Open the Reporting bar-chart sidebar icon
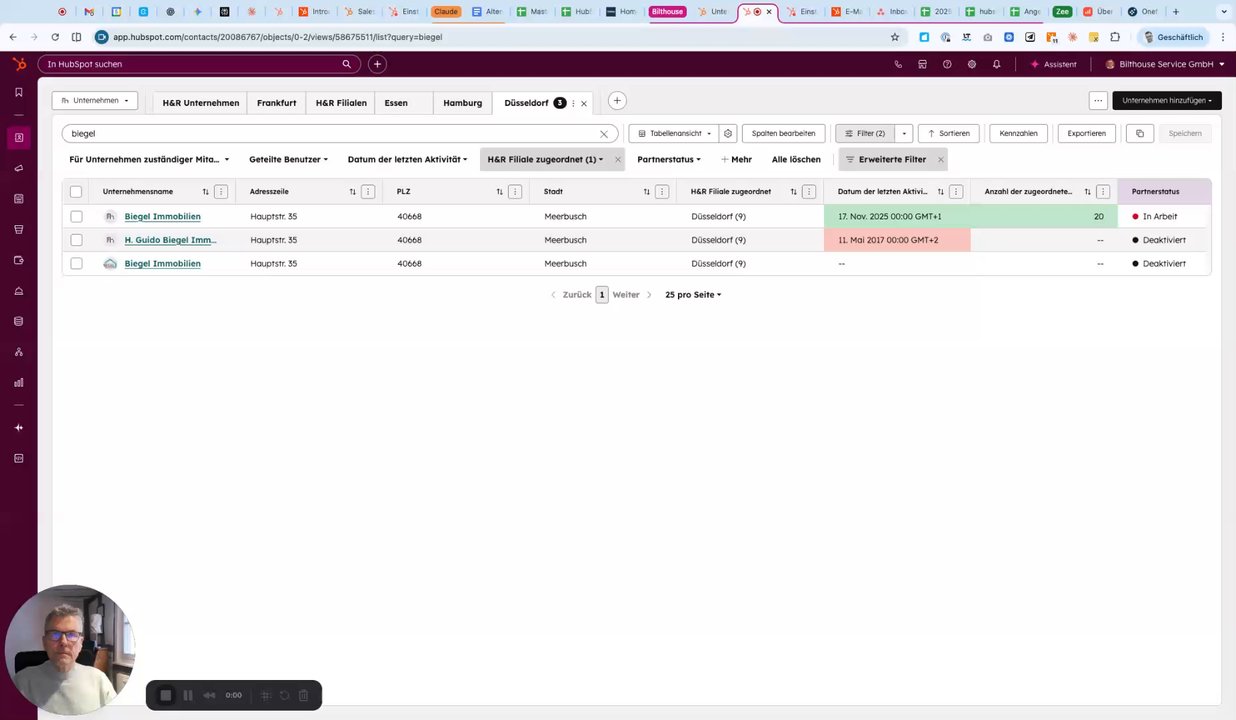1236x720 pixels. (19, 383)
